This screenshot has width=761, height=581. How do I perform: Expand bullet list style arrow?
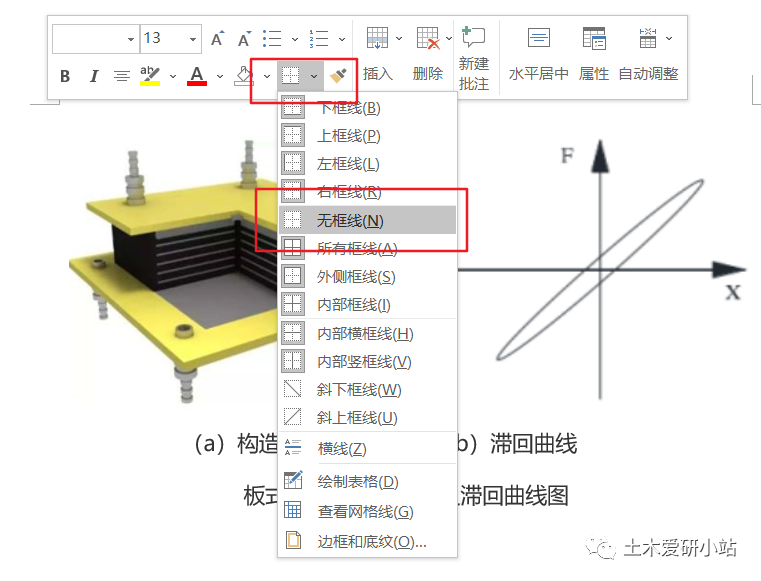click(295, 39)
